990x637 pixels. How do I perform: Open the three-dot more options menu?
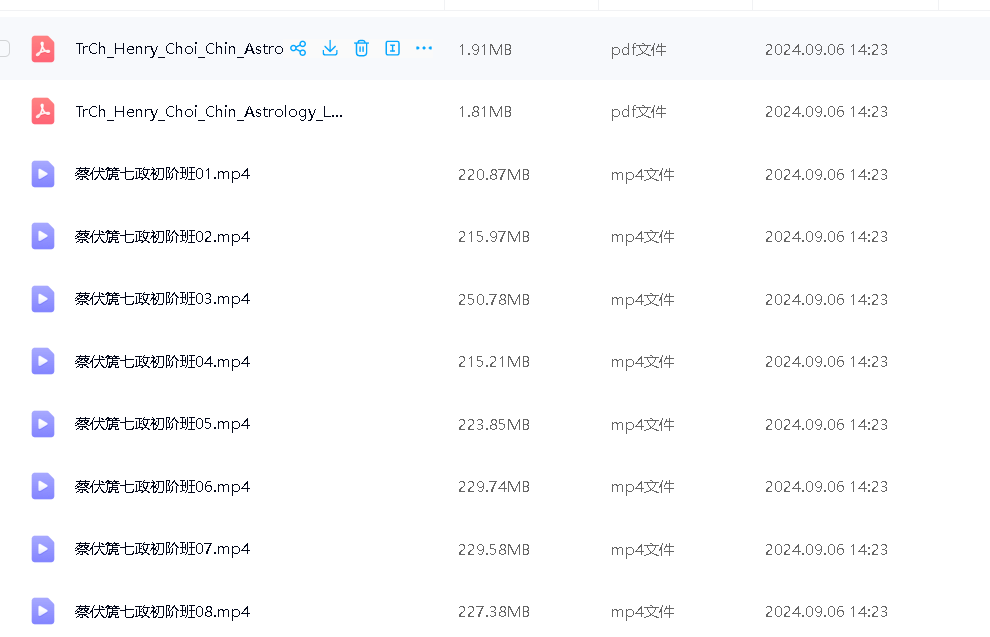424,48
